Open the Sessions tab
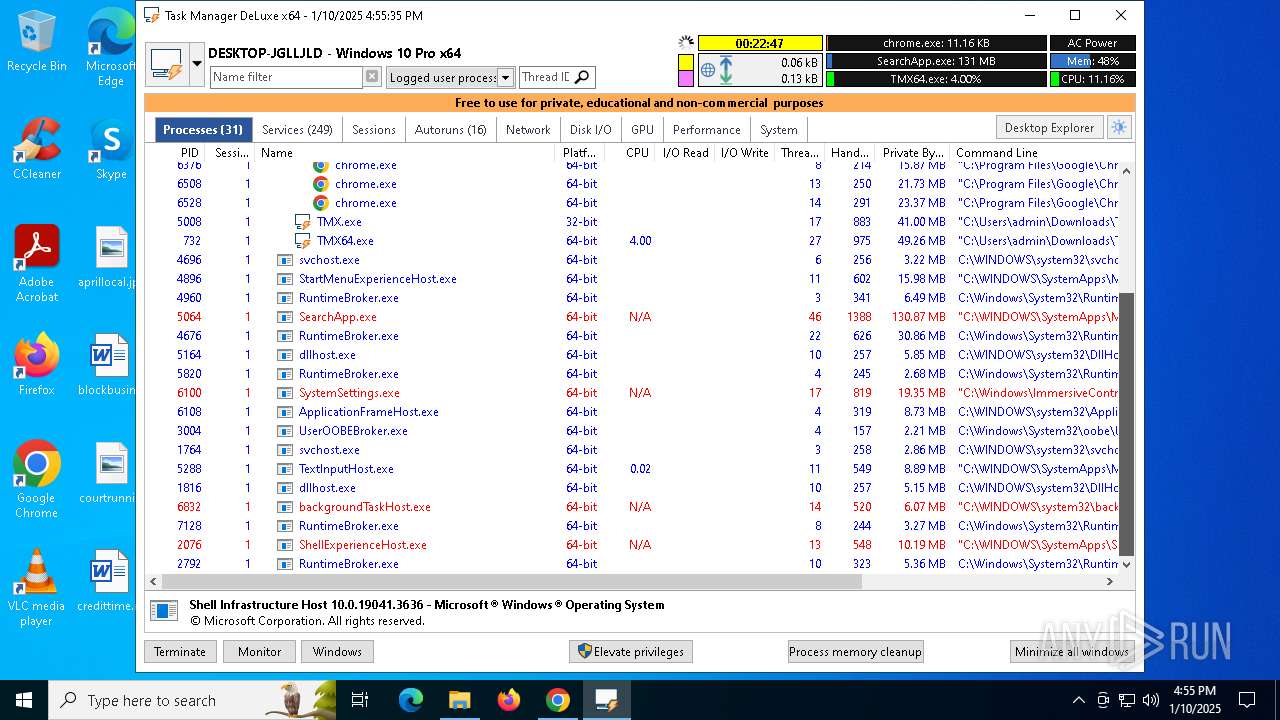 tap(374, 129)
